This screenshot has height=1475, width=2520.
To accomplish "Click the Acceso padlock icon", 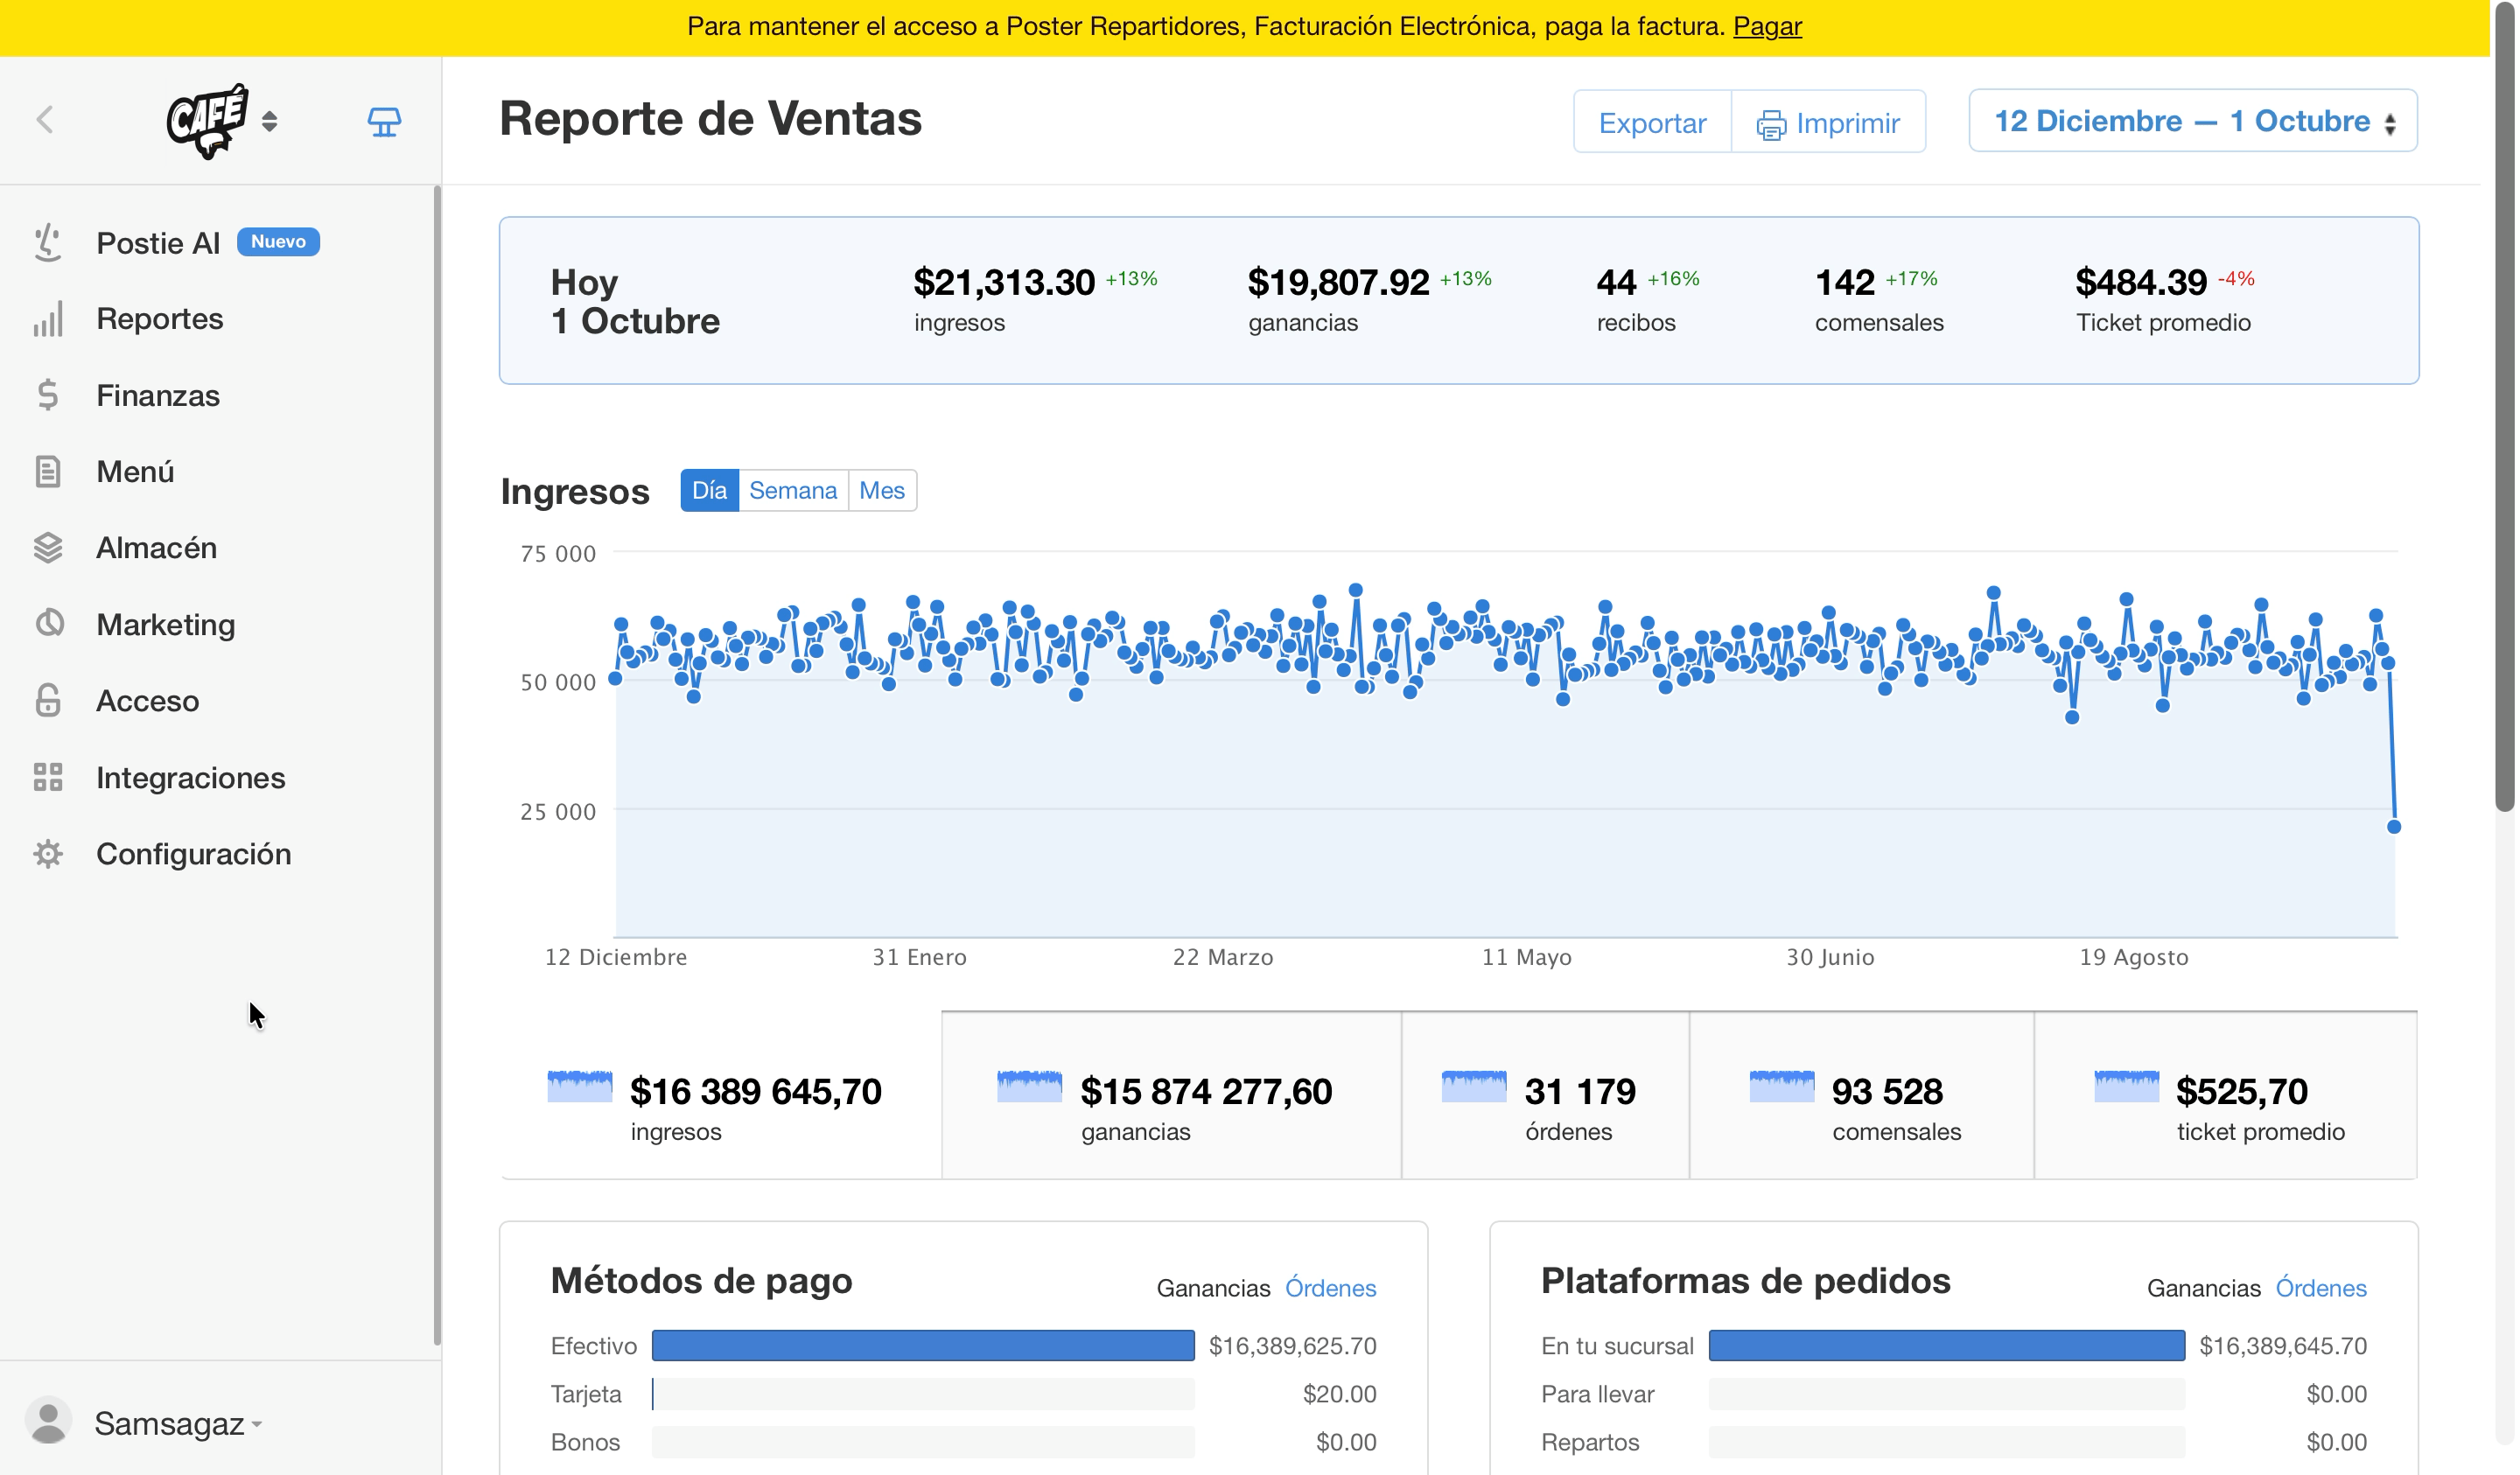I will [x=48, y=700].
